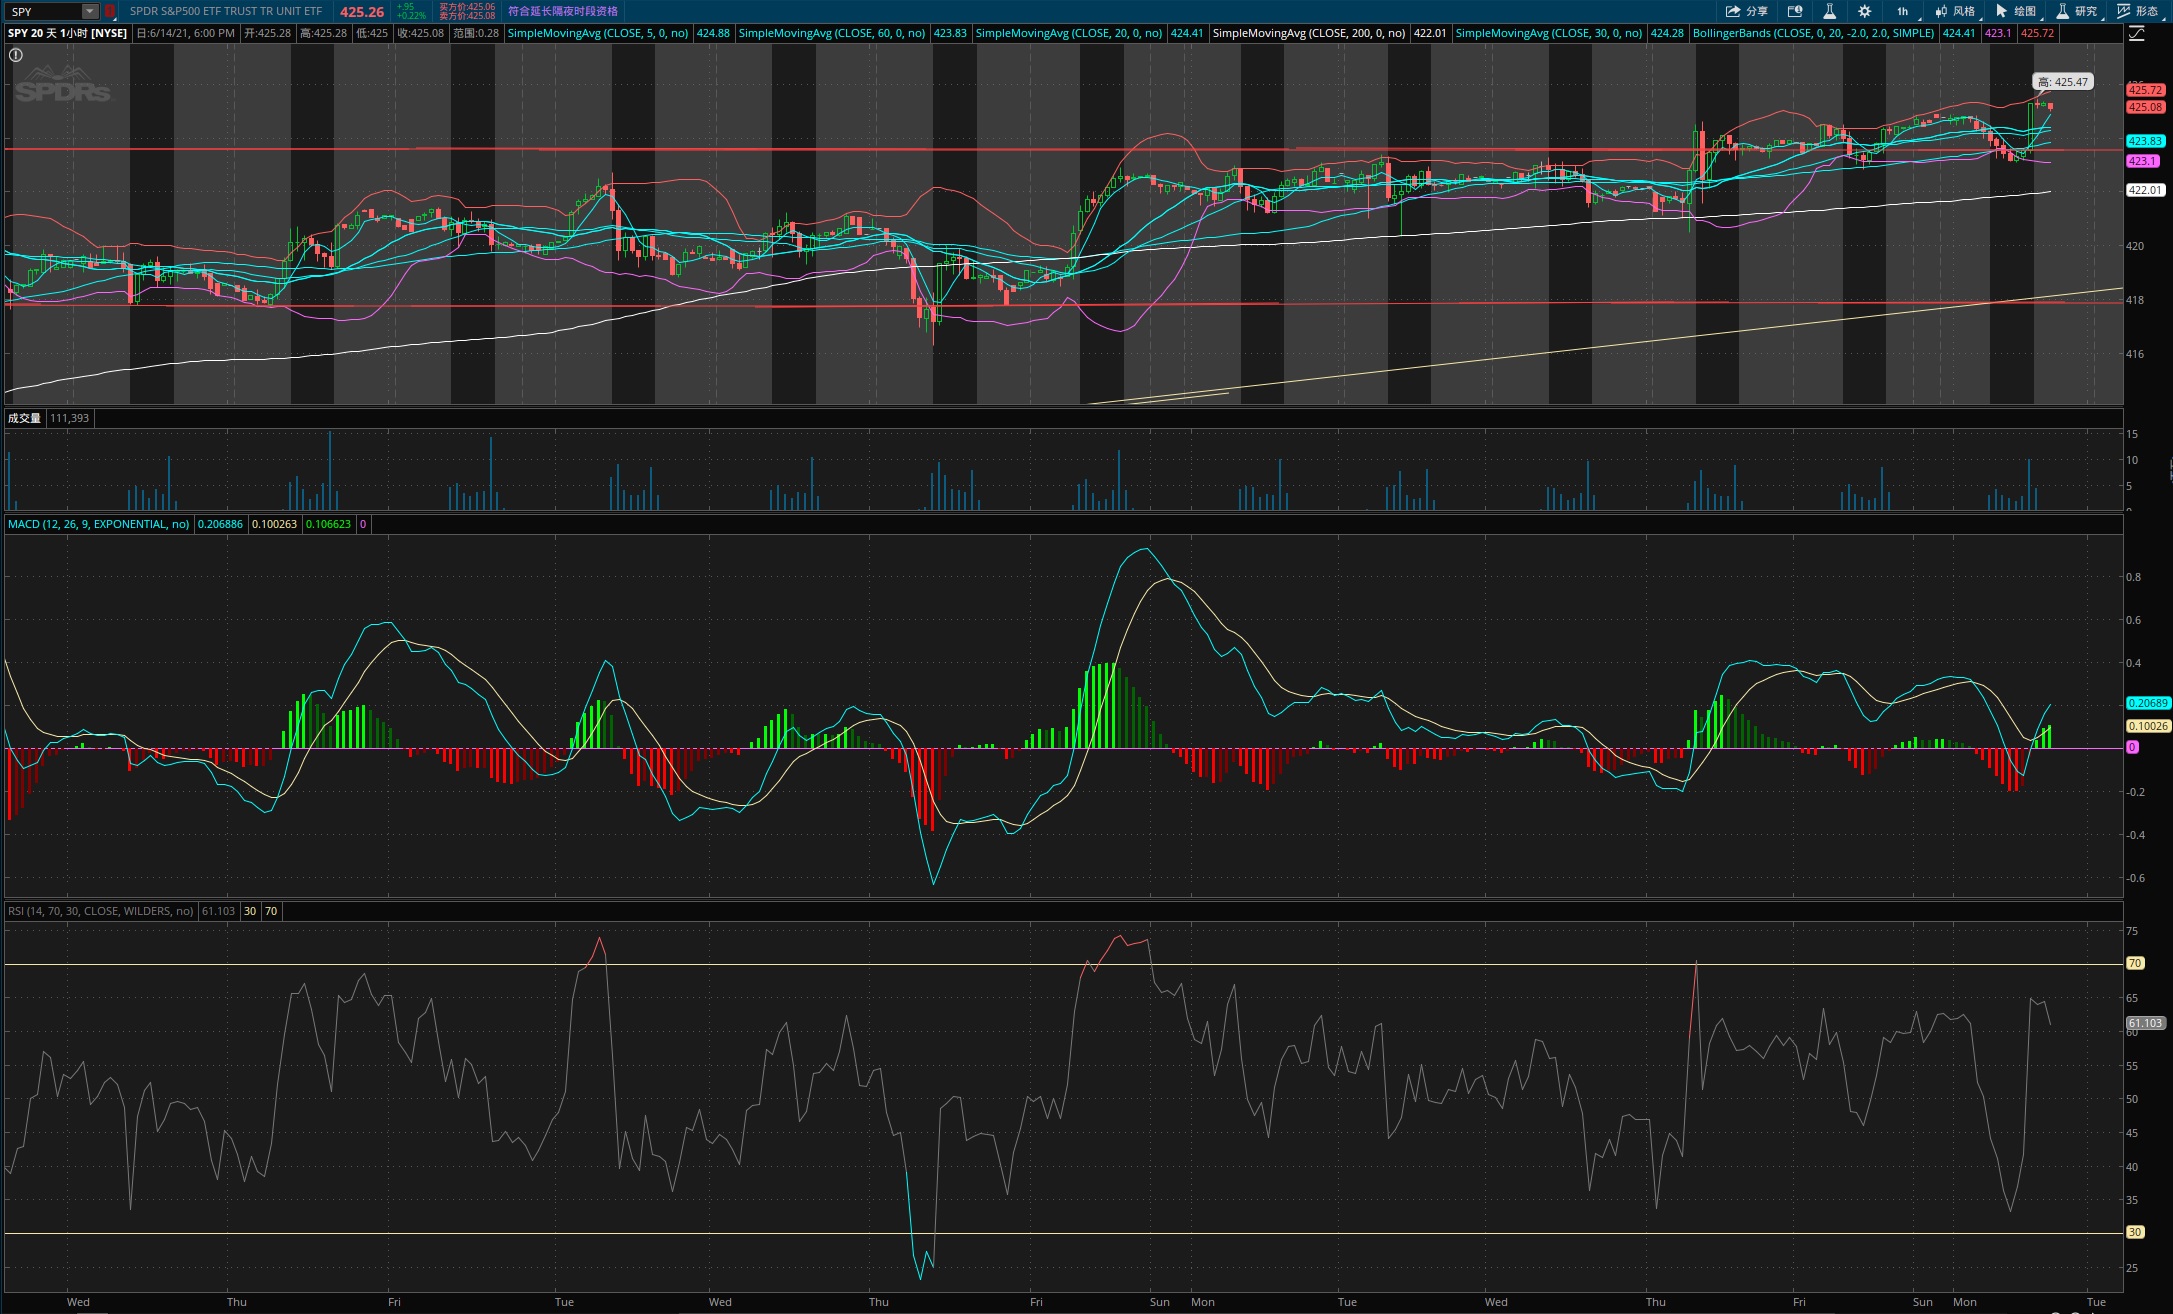Select SimpleMovingAvg (CLOSE, 20, 0, no) label
This screenshot has width=2173, height=1314.
tap(1068, 33)
